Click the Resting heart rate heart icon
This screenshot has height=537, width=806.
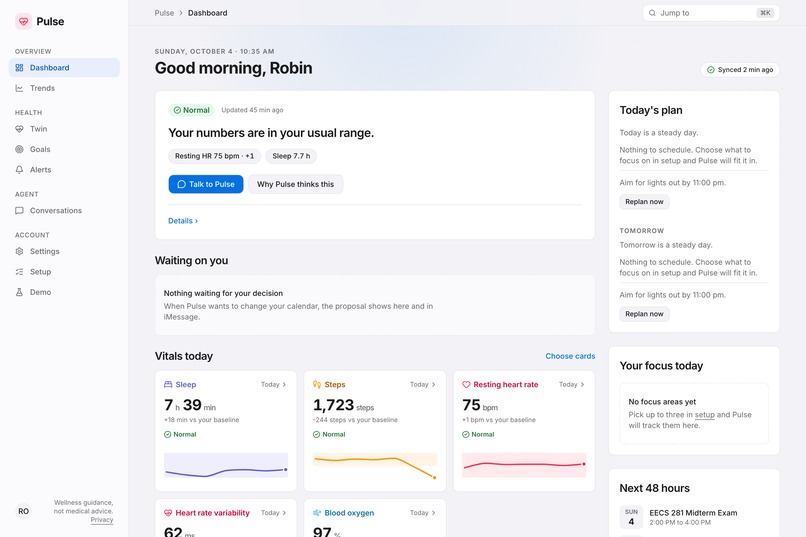[x=466, y=384]
